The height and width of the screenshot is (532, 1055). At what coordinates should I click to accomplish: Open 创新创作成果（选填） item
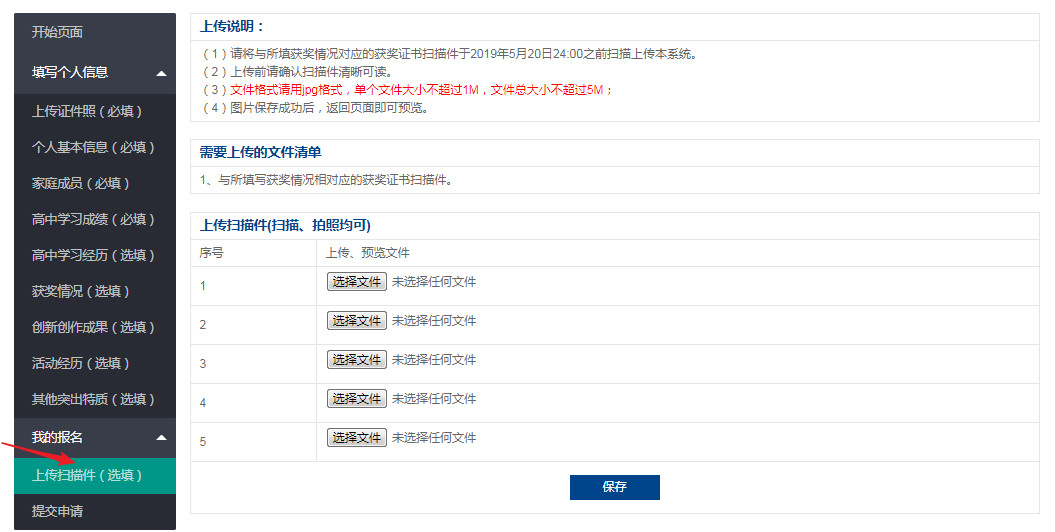[95, 327]
